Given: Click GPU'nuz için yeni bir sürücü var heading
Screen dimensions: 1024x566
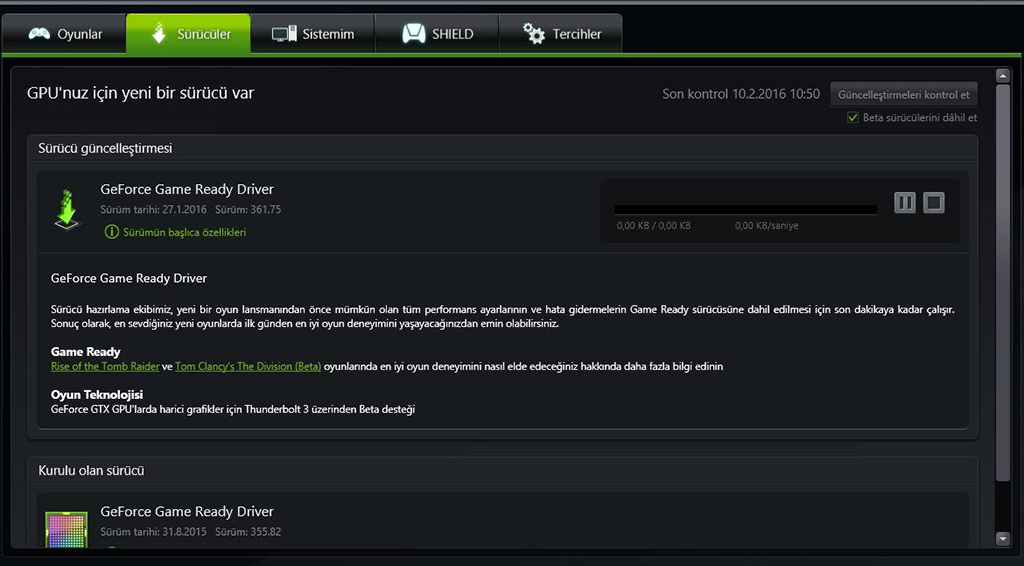Looking at the screenshot, I should click(x=140, y=93).
